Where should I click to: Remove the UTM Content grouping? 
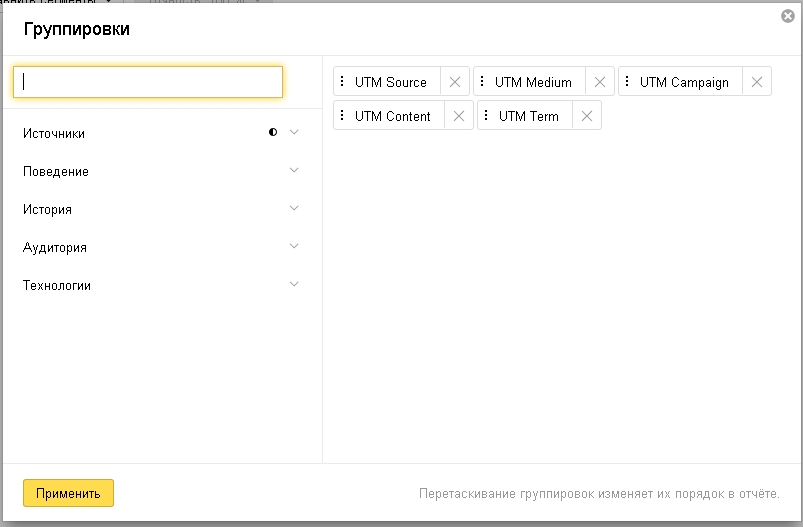coord(459,117)
